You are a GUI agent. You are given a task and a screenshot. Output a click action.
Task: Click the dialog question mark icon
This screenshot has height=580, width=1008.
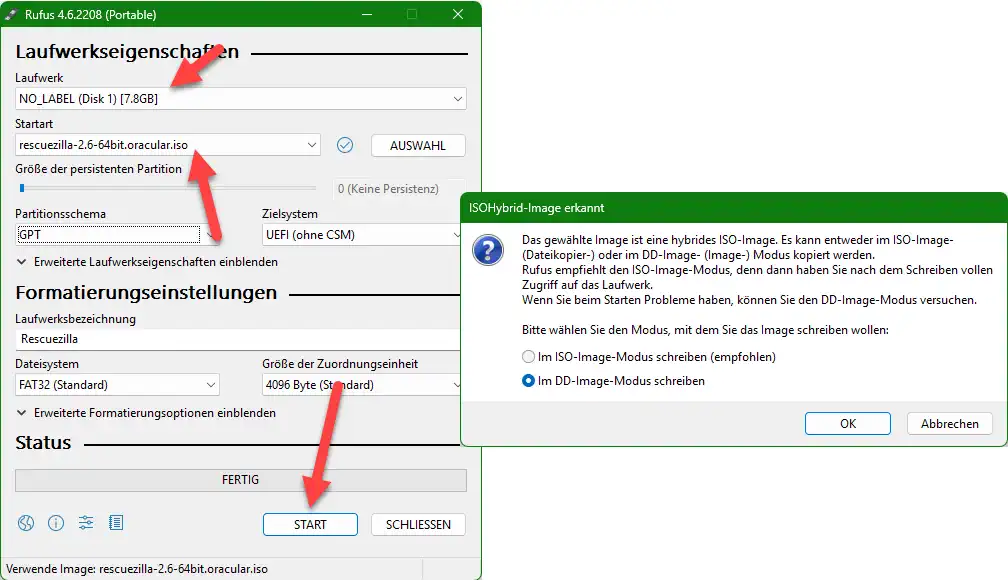[x=488, y=251]
